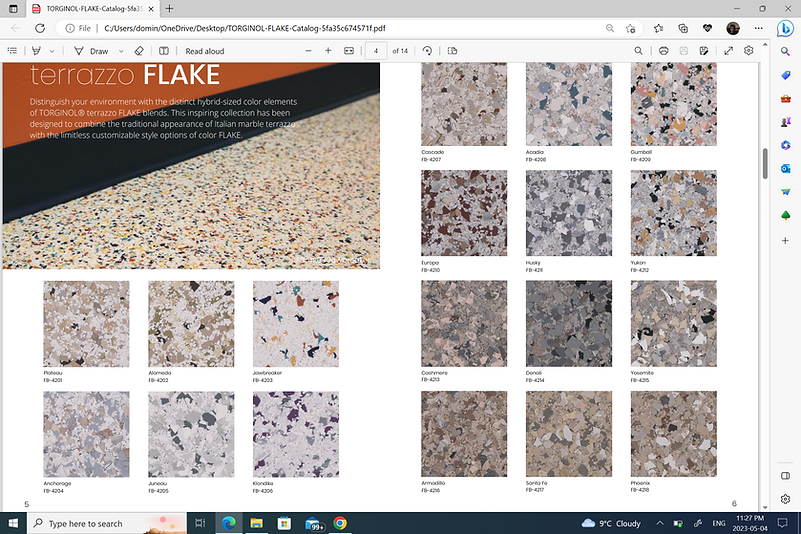801x534 pixels.
Task: Open Bing Copilot sidebar button
Action: 785,29
